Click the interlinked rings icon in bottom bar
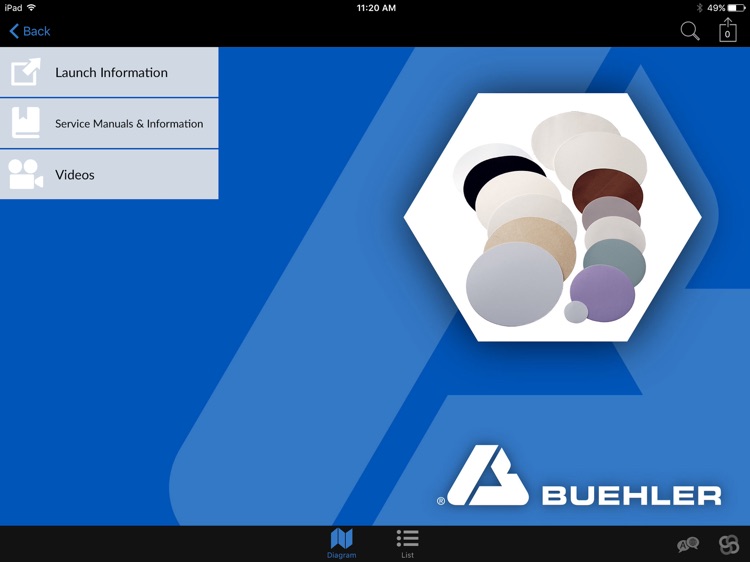The height and width of the screenshot is (562, 750). (x=729, y=544)
